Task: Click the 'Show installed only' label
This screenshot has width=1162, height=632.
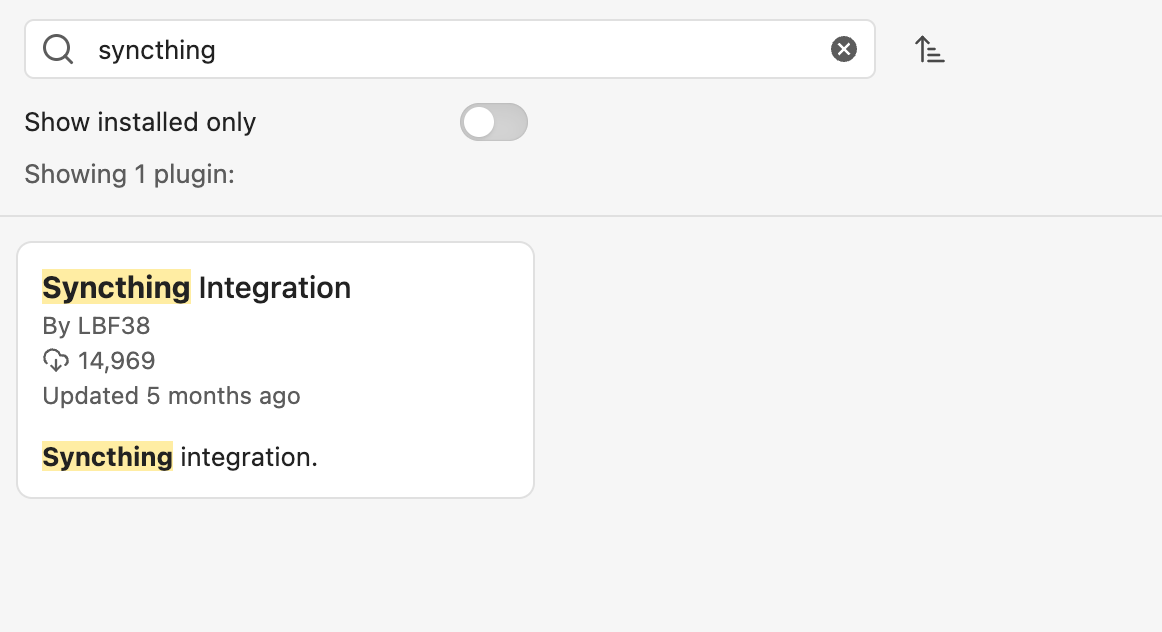Action: (140, 122)
